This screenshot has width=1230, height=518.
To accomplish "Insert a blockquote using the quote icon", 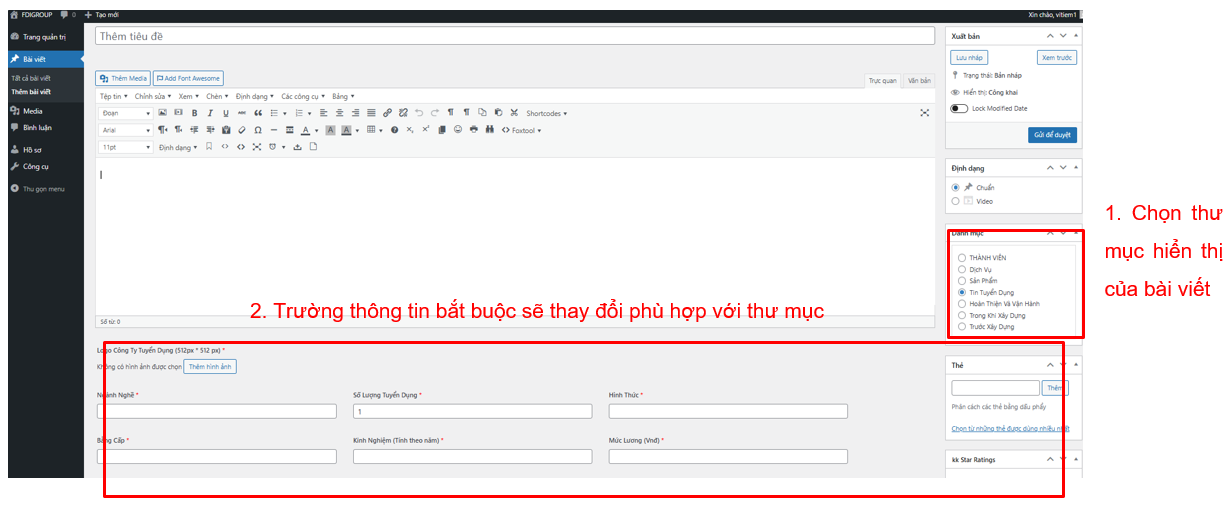I will click(258, 113).
